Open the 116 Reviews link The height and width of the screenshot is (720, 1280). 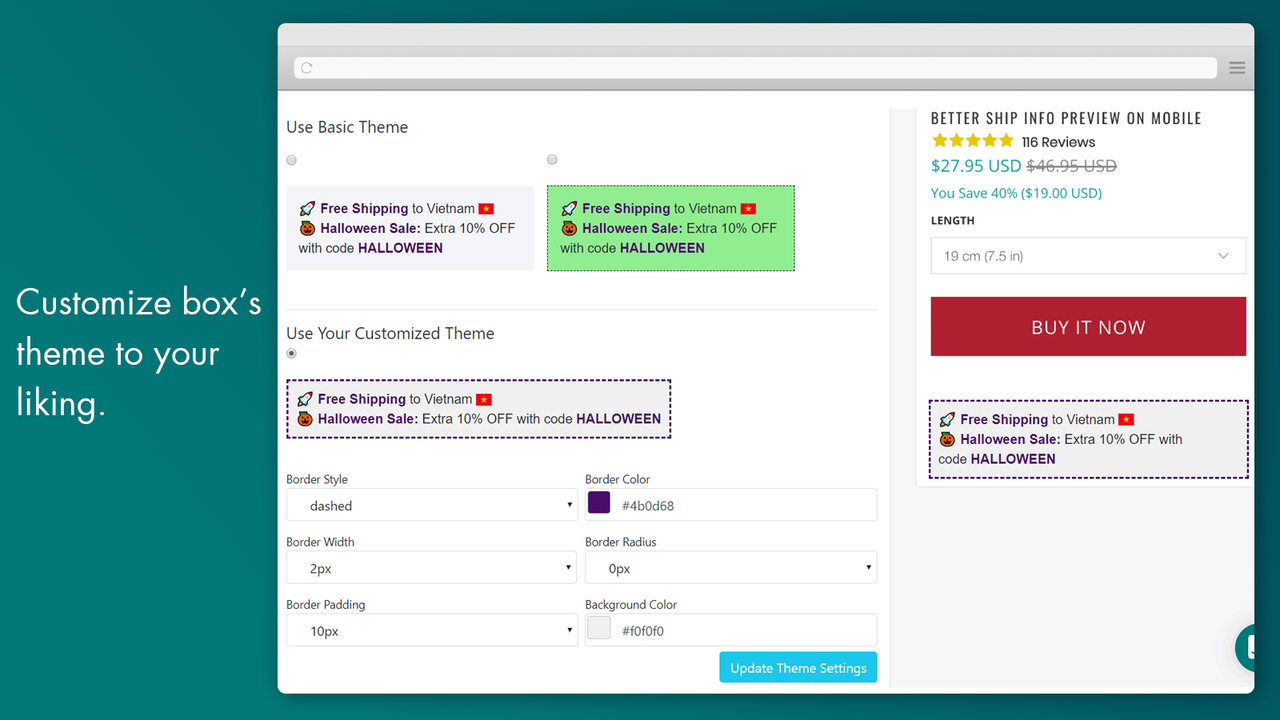click(x=1058, y=141)
